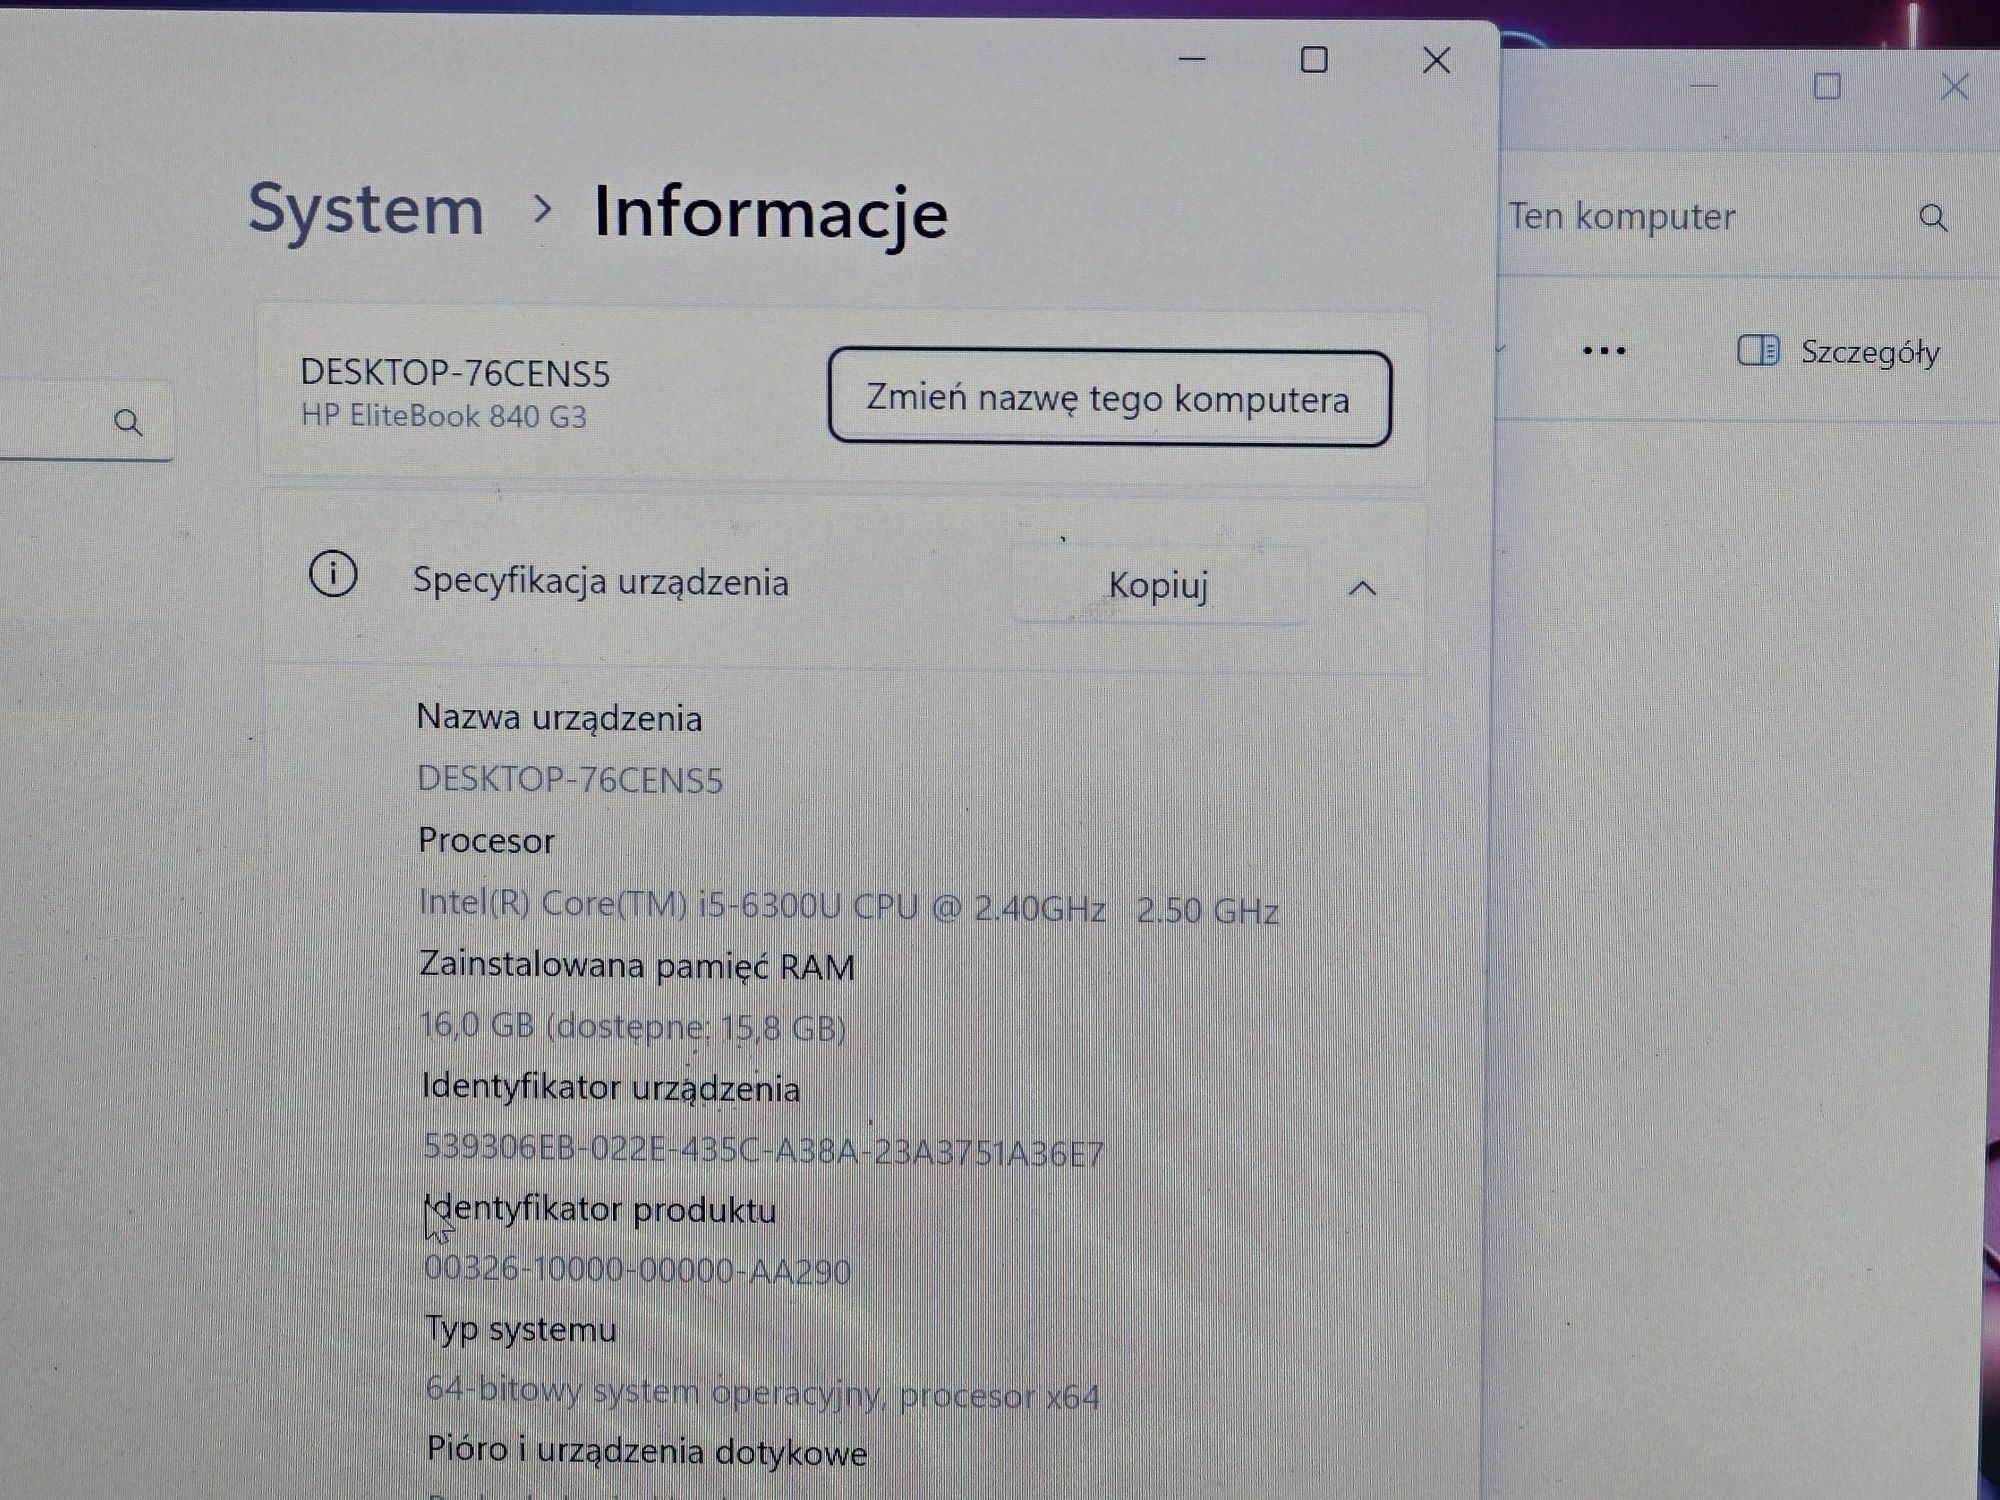The image size is (2000, 1500).
Task: Go back to System breadcrumb
Action: [x=366, y=209]
